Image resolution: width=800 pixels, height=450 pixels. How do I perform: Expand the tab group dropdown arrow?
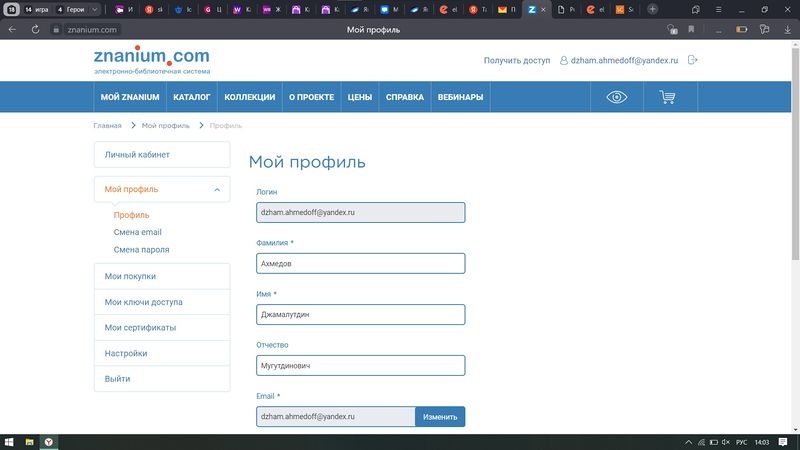click(95, 9)
